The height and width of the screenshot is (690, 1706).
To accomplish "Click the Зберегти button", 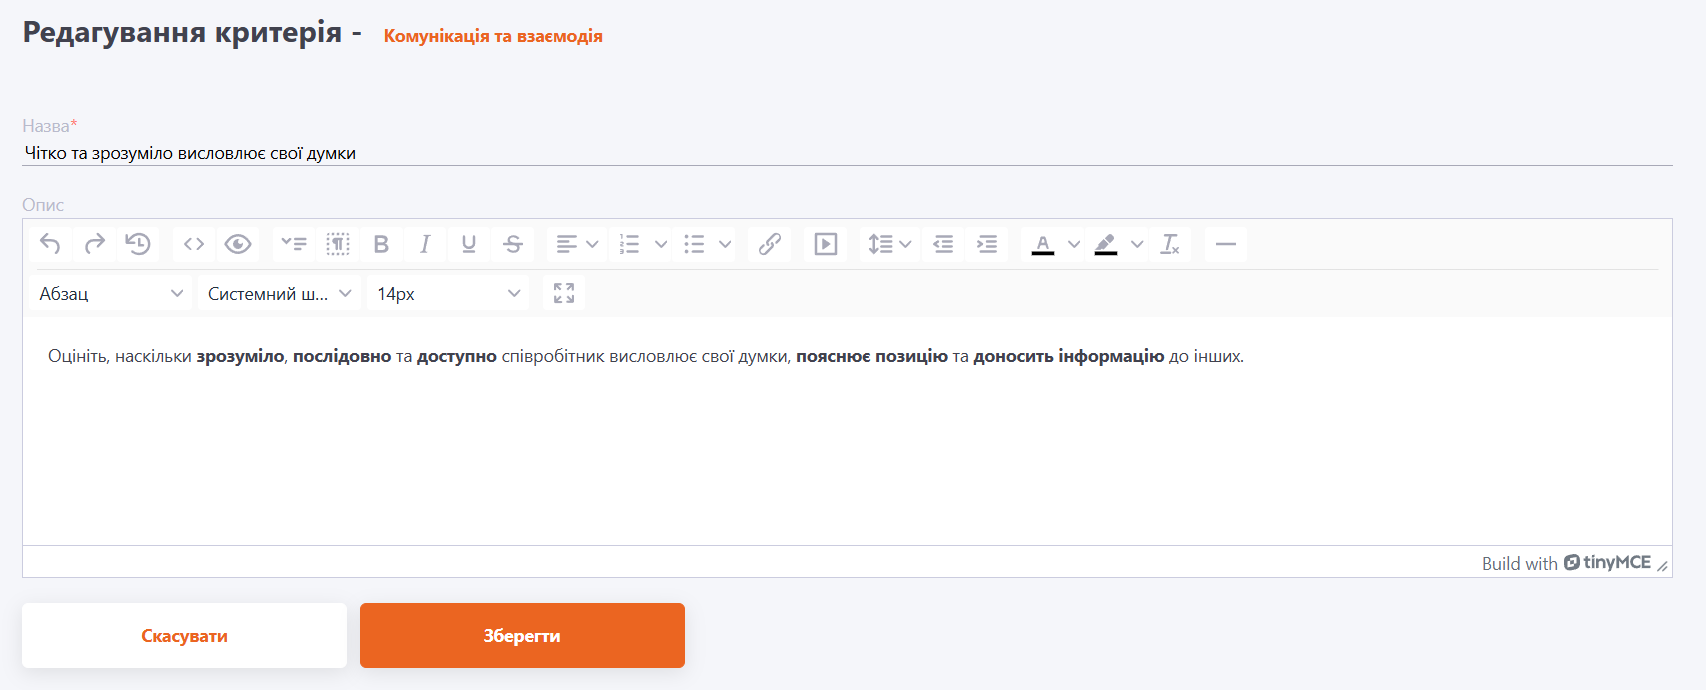I will (522, 635).
